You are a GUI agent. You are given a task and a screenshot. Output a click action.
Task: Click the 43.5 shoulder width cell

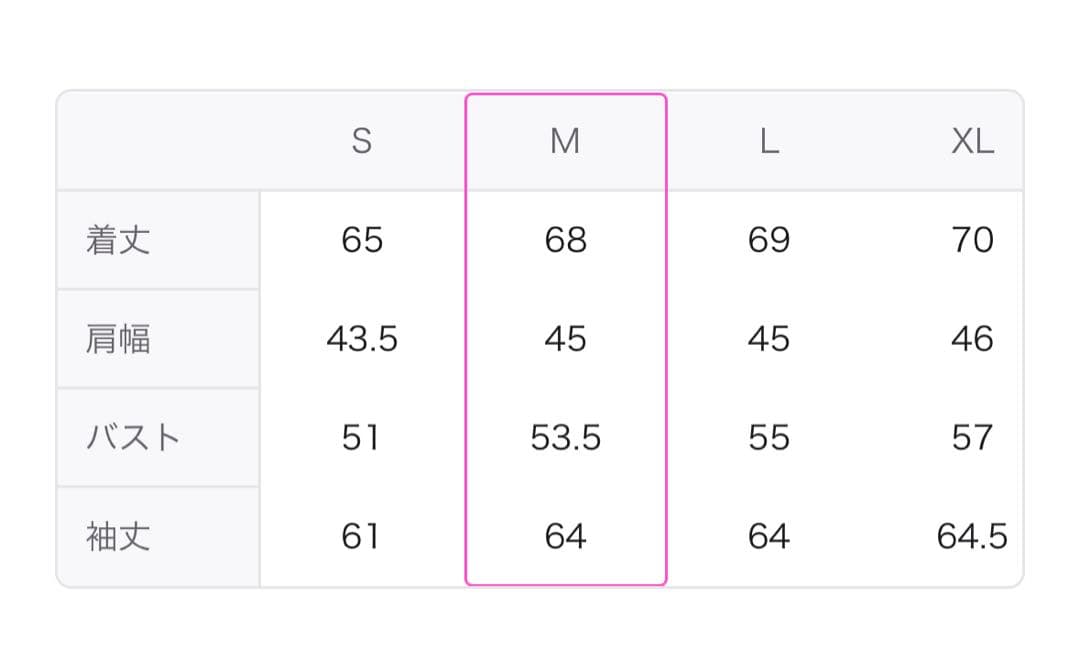362,339
